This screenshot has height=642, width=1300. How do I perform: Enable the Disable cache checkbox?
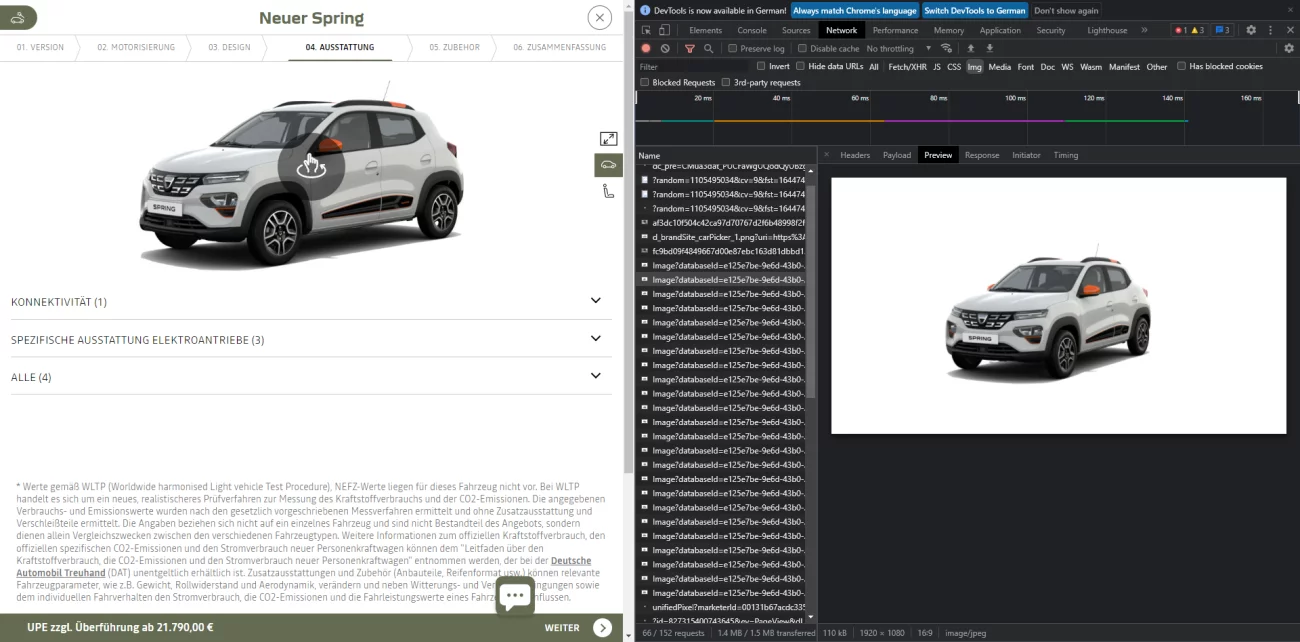802,48
